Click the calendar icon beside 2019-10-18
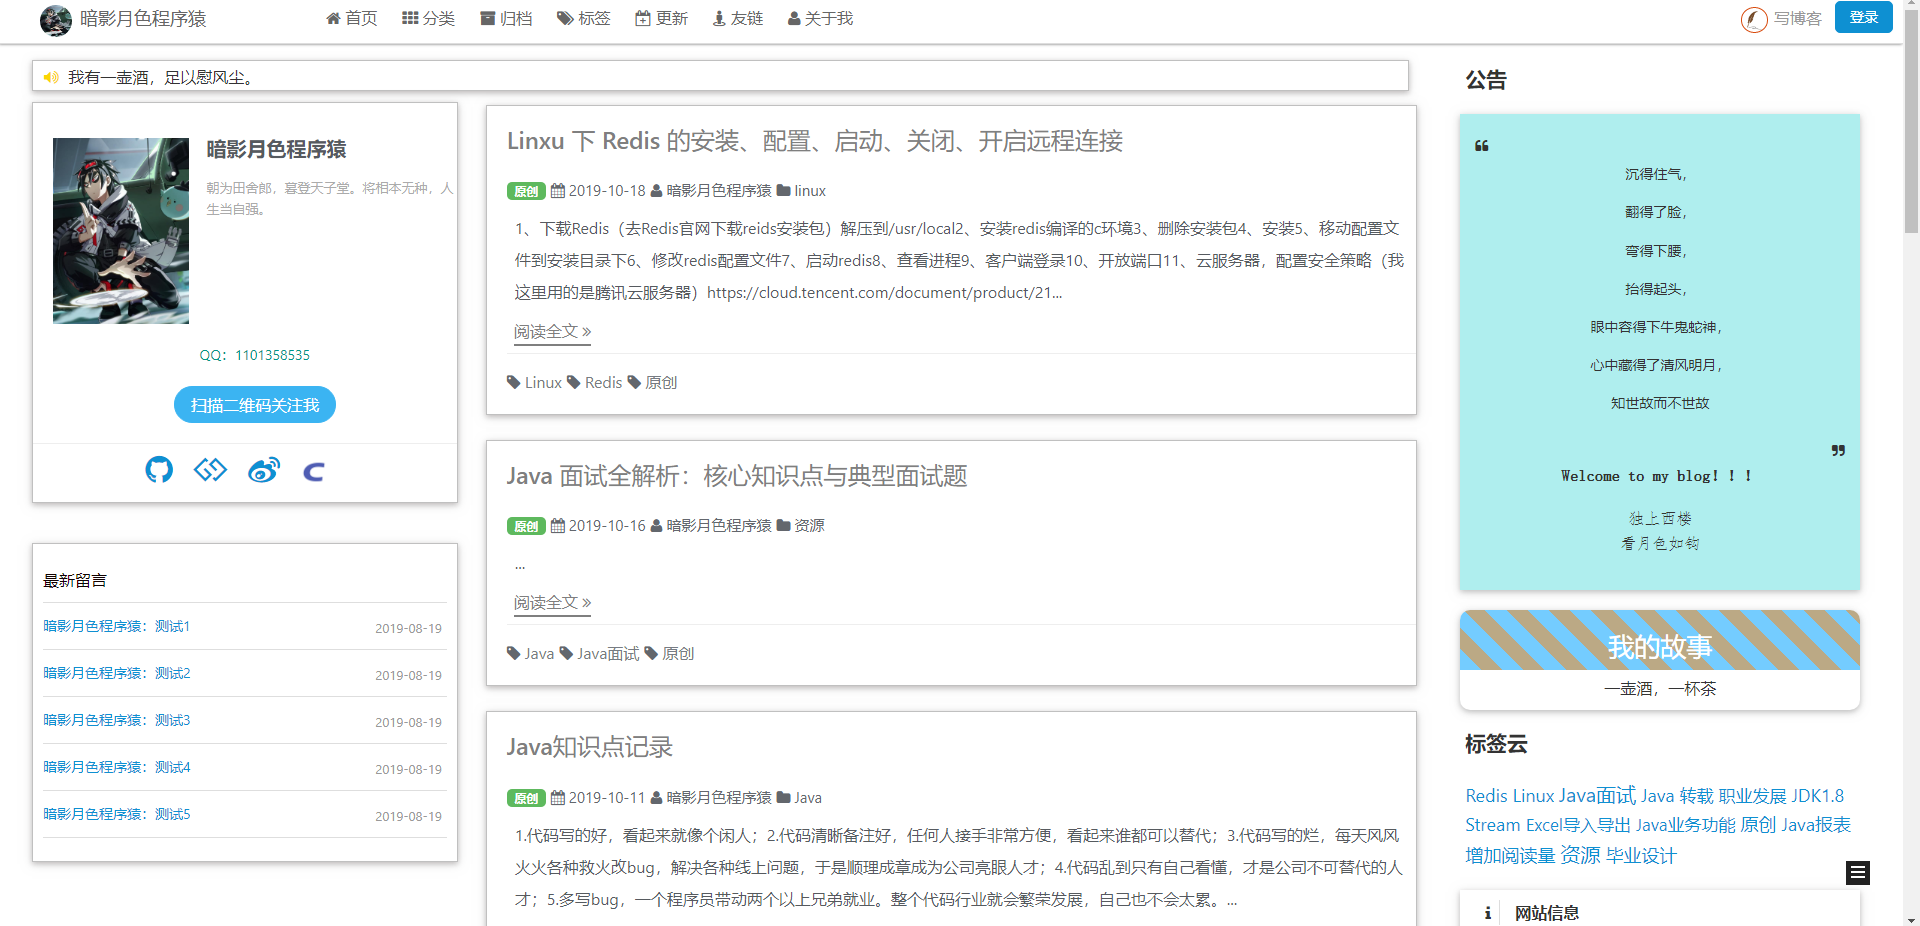This screenshot has height=926, width=1920. tap(560, 190)
